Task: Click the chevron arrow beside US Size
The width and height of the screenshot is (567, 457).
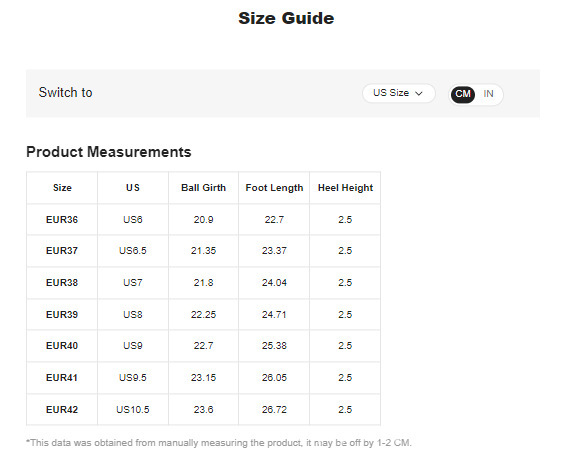Action: tap(419, 94)
